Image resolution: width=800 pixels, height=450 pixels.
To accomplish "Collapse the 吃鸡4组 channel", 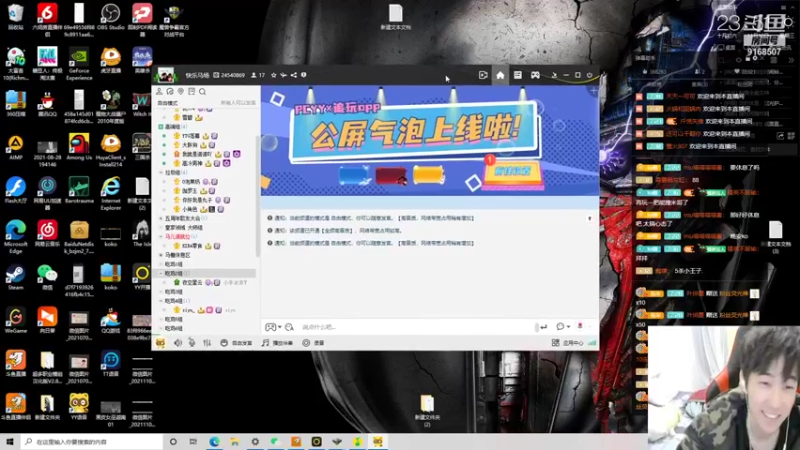I will [x=161, y=301].
